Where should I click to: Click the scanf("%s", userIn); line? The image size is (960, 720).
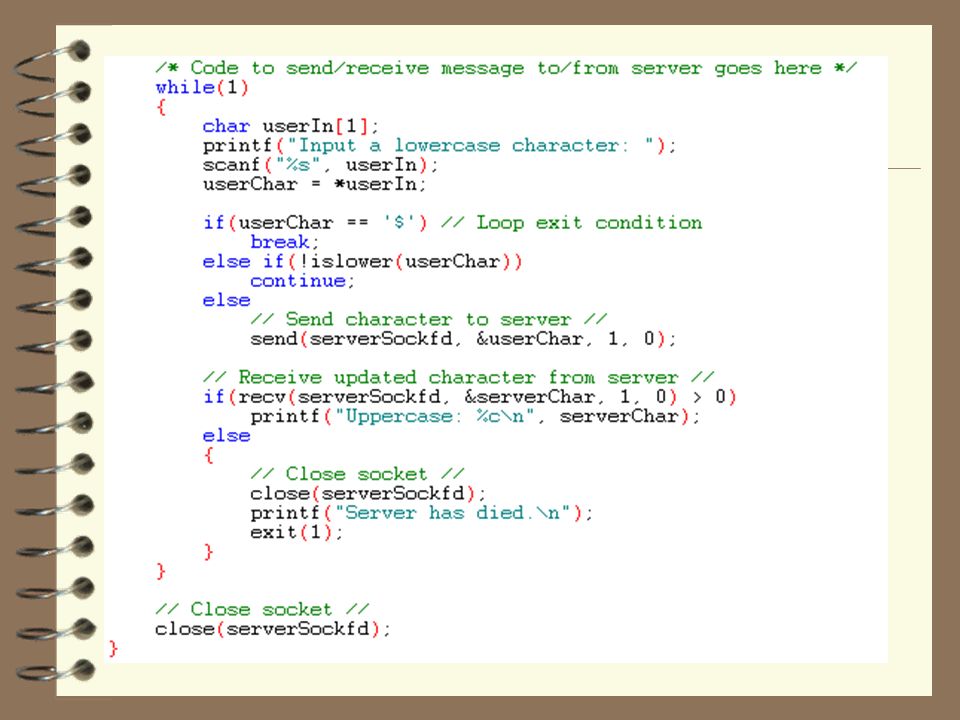pos(321,165)
